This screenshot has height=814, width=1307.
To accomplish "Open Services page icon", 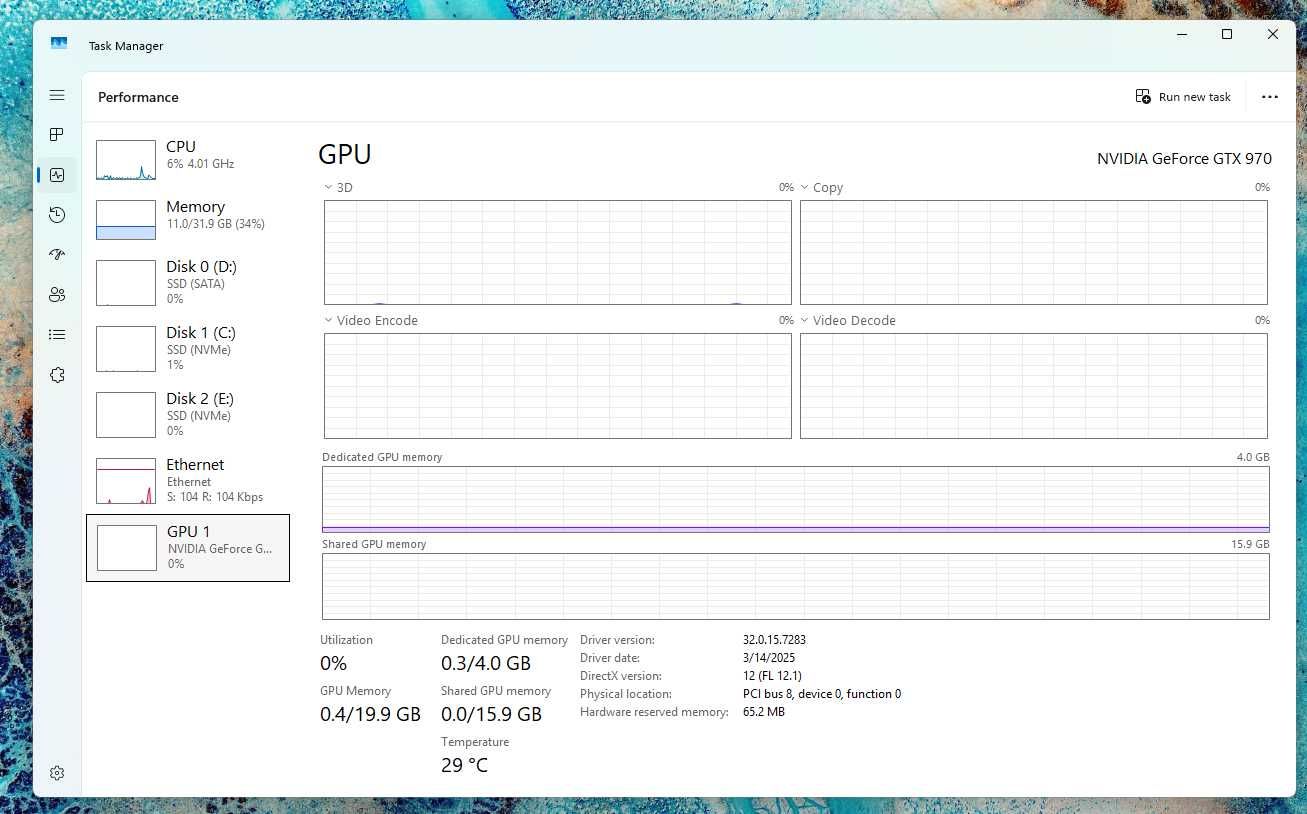I will click(x=57, y=375).
